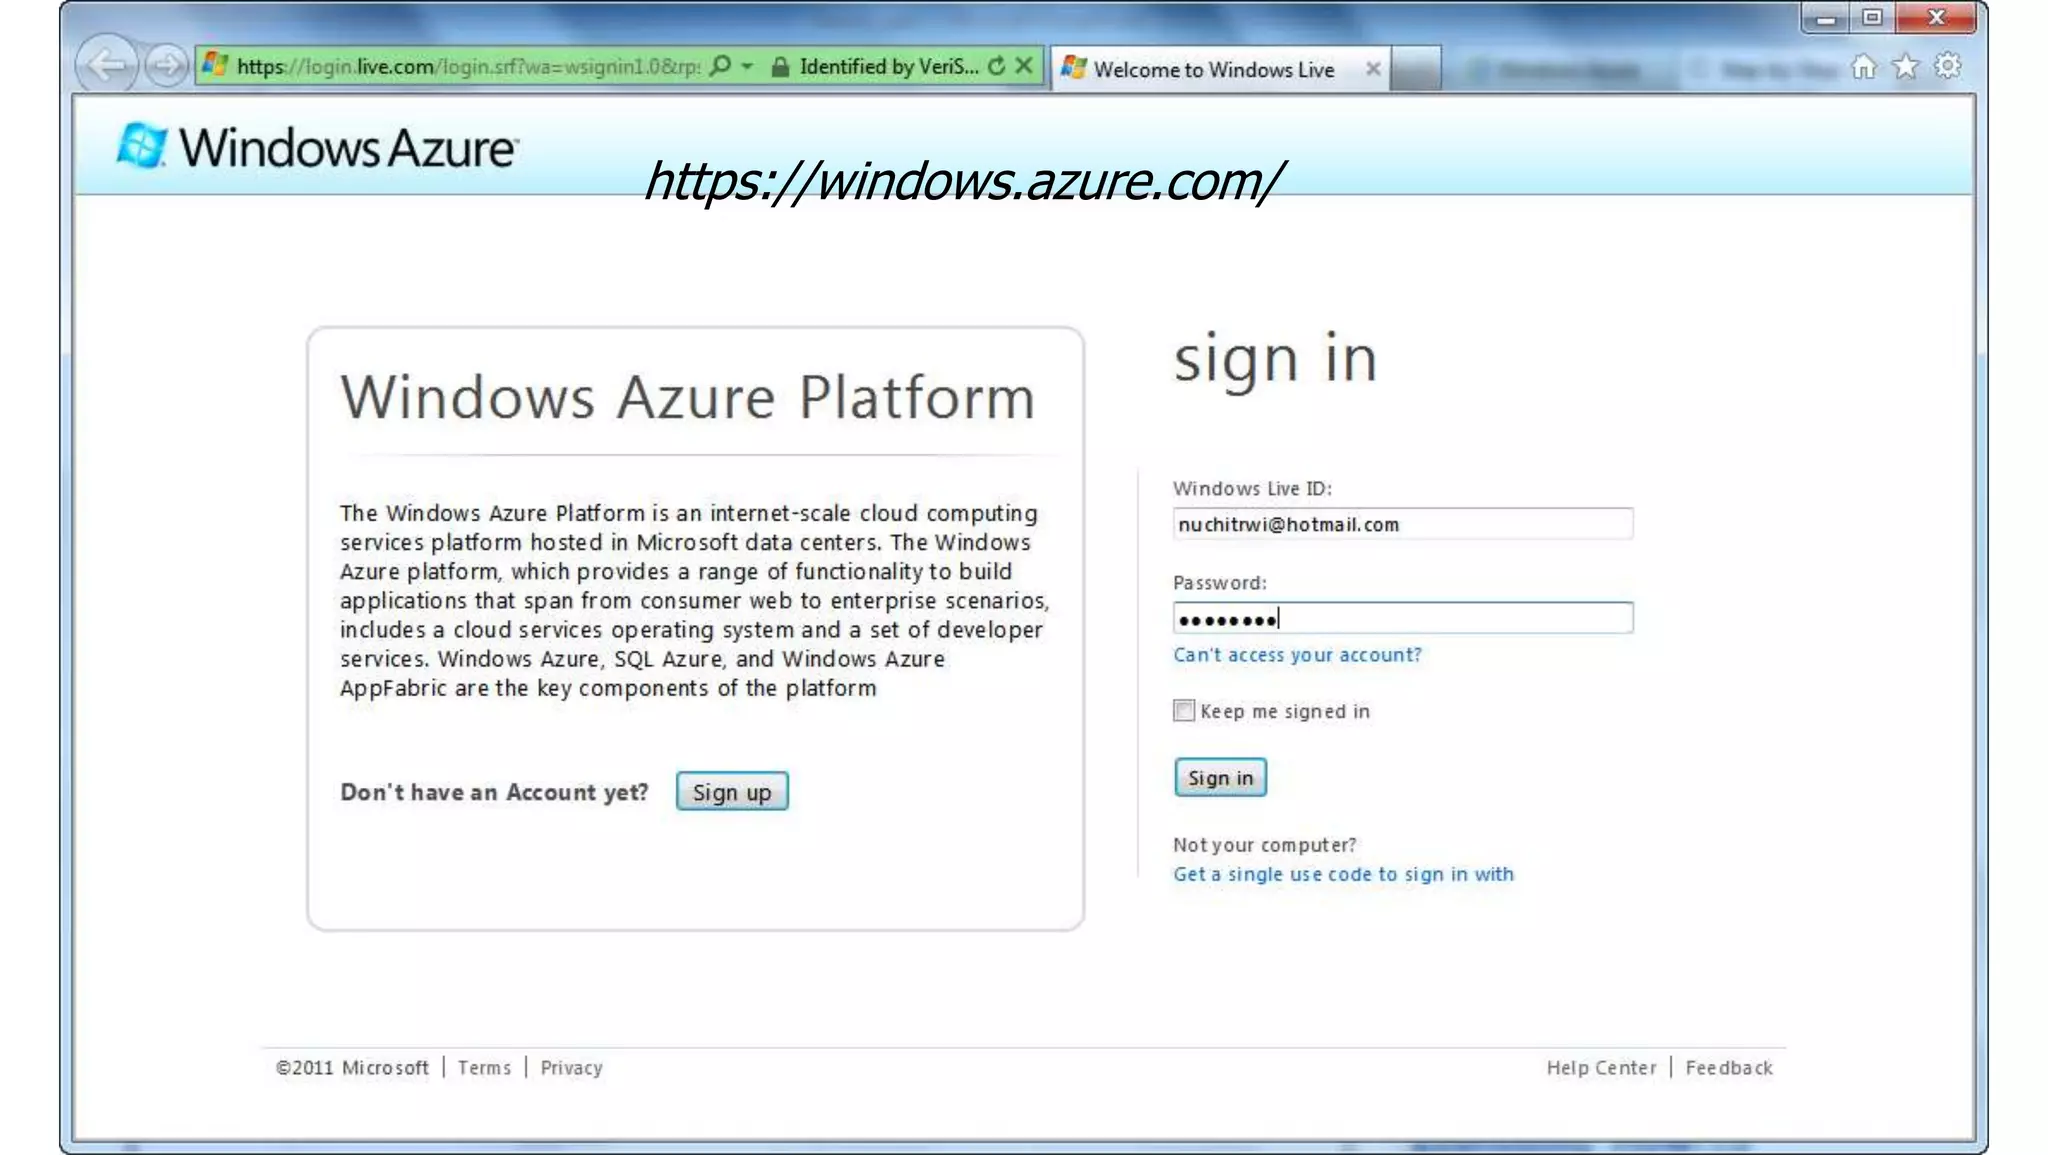Click the security lock icon
Viewport: 2048px width, 1155px height.
(x=781, y=67)
